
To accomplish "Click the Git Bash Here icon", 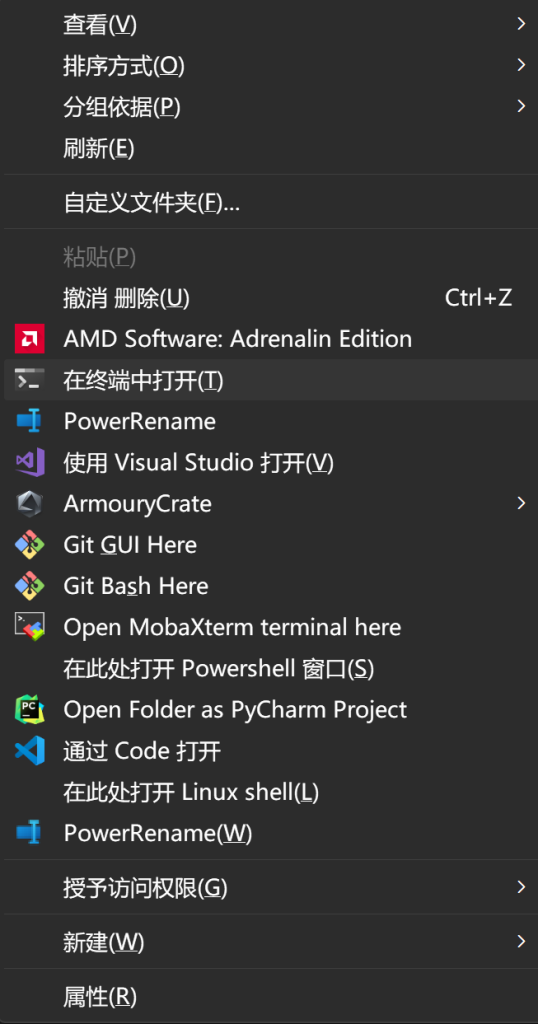I will (x=29, y=586).
